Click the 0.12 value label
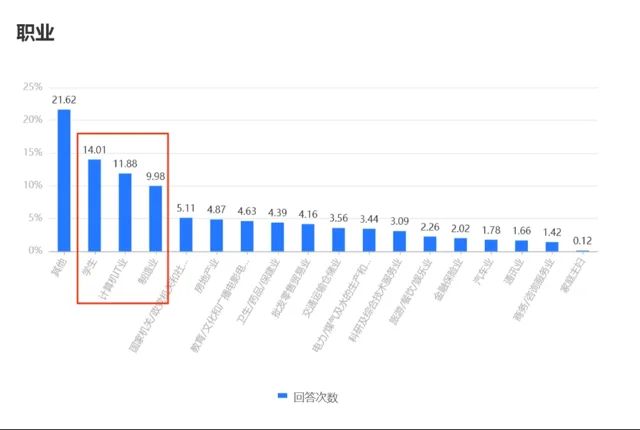The width and height of the screenshot is (640, 430). [x=582, y=241]
